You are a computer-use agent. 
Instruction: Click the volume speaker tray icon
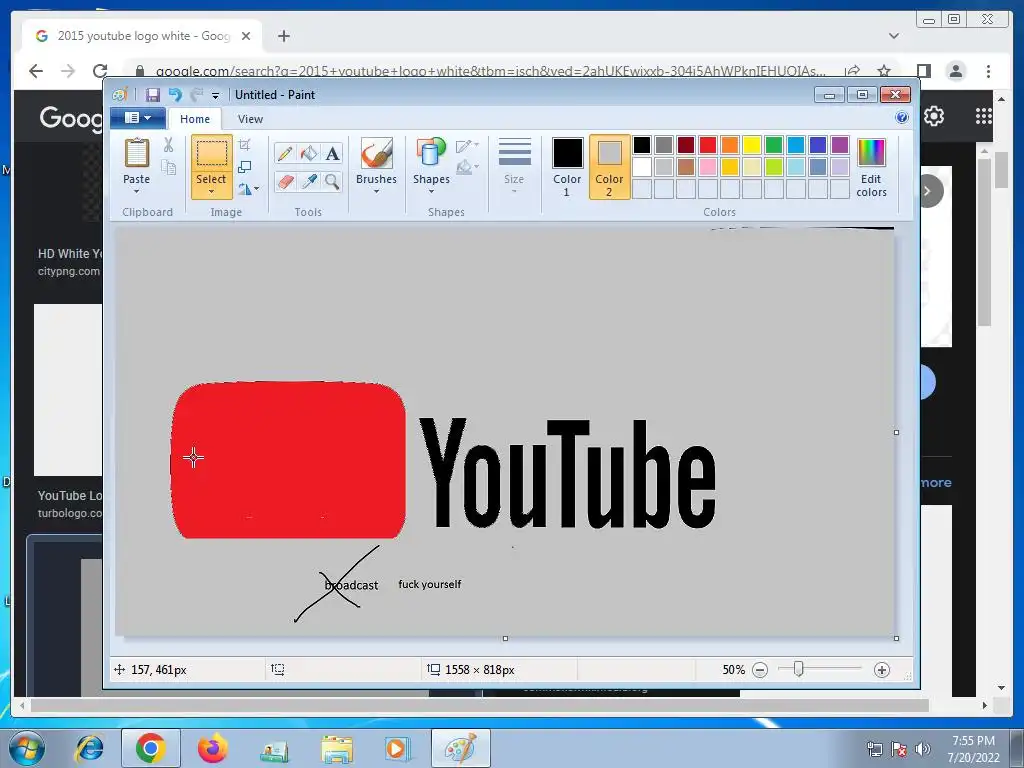coord(922,749)
